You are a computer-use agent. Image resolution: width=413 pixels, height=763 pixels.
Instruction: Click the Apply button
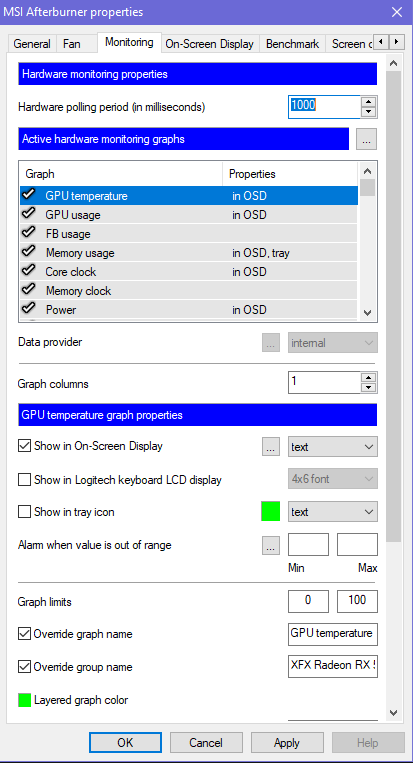point(287,743)
